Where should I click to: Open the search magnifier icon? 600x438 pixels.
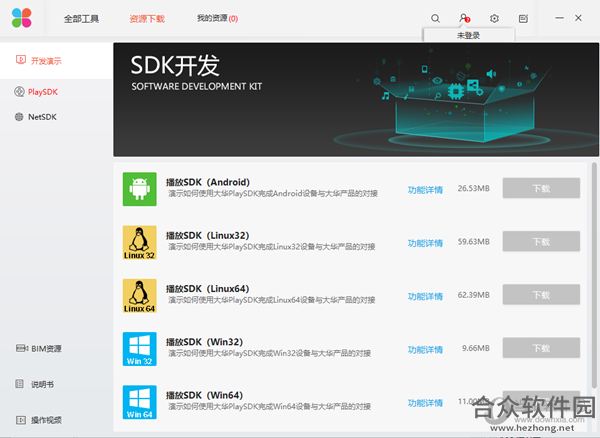tap(435, 18)
